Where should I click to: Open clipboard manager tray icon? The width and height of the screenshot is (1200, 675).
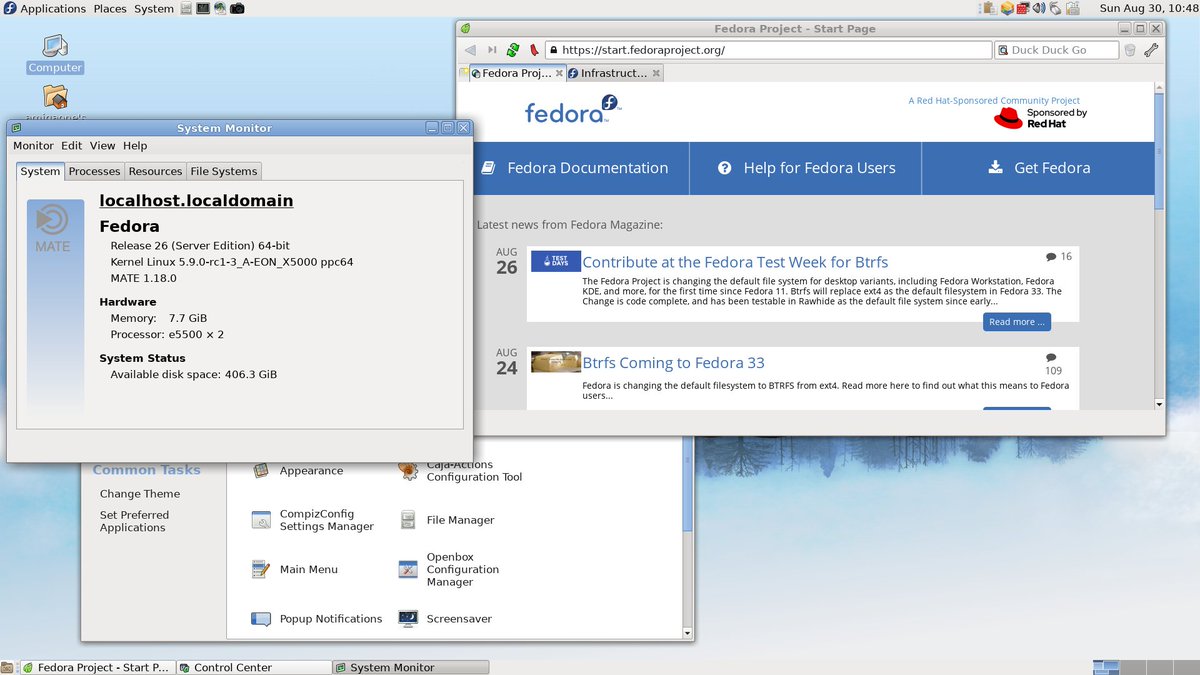pyautogui.click(x=989, y=8)
